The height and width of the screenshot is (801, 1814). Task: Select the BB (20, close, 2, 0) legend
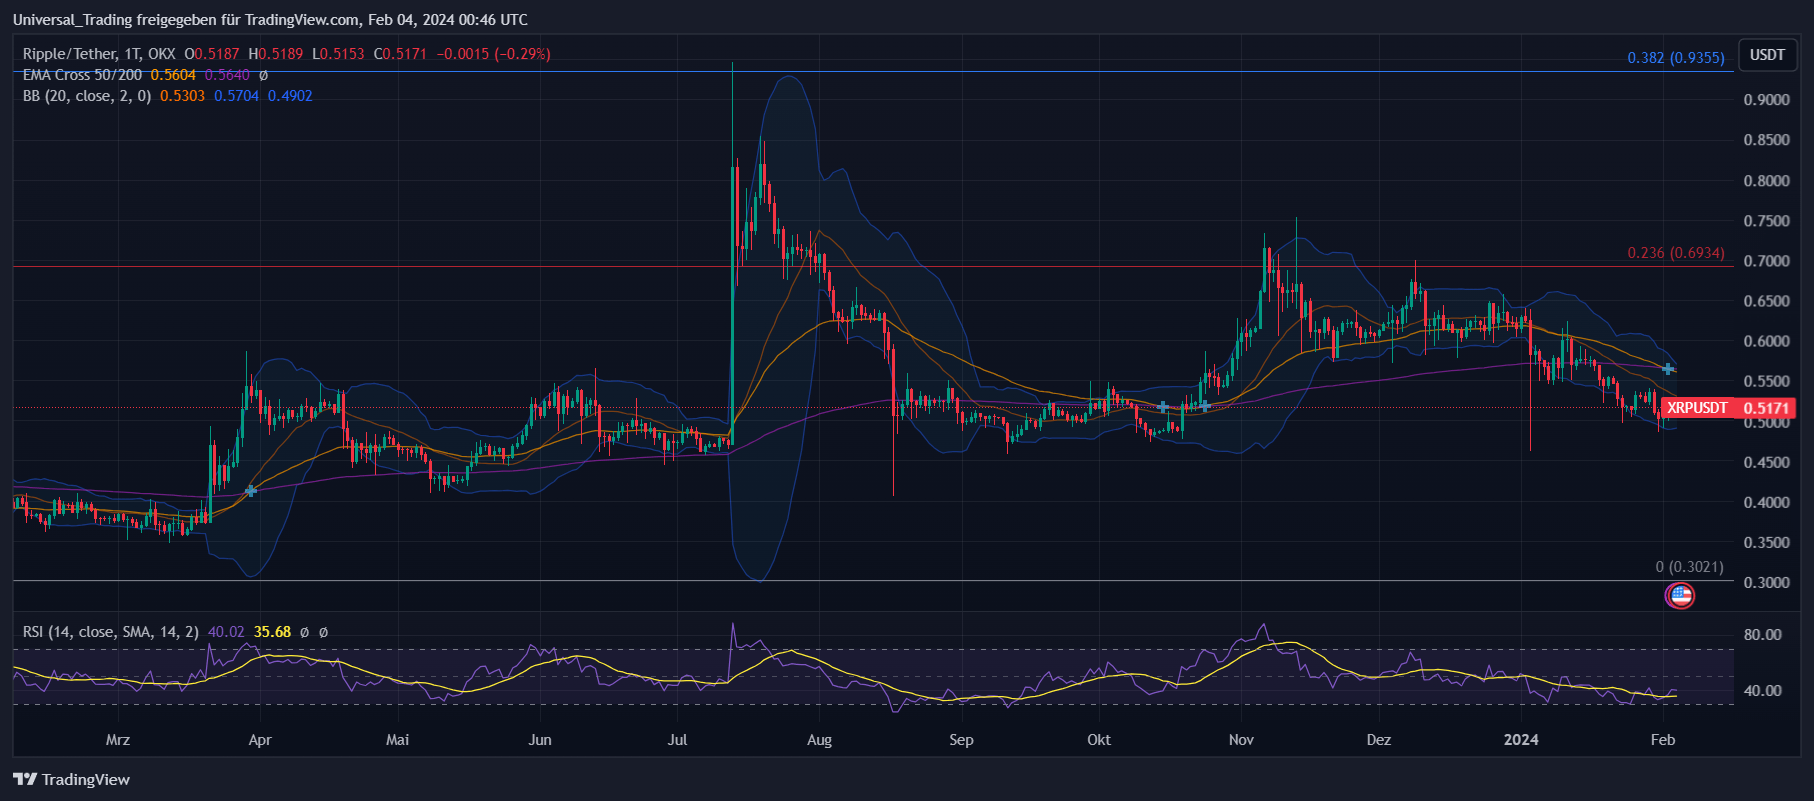pos(87,96)
